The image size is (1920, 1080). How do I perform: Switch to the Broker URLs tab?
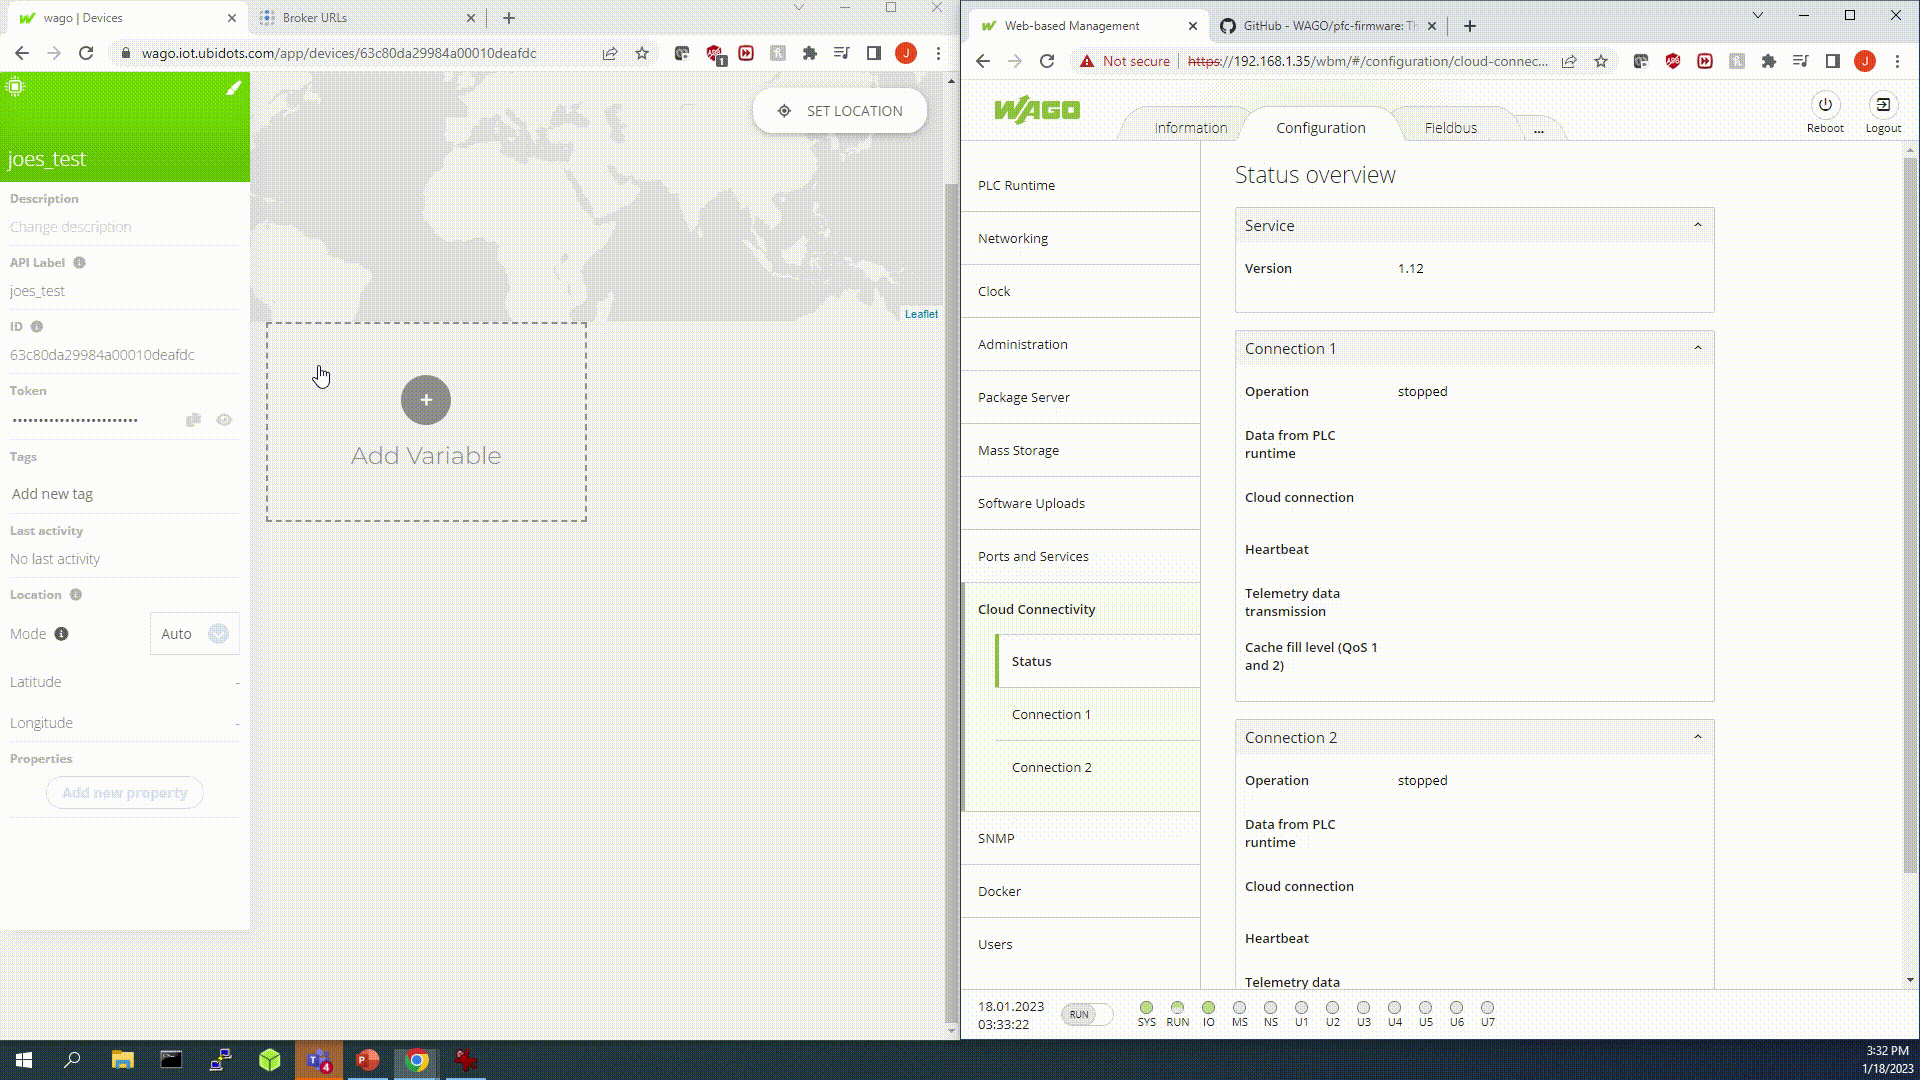tap(367, 18)
